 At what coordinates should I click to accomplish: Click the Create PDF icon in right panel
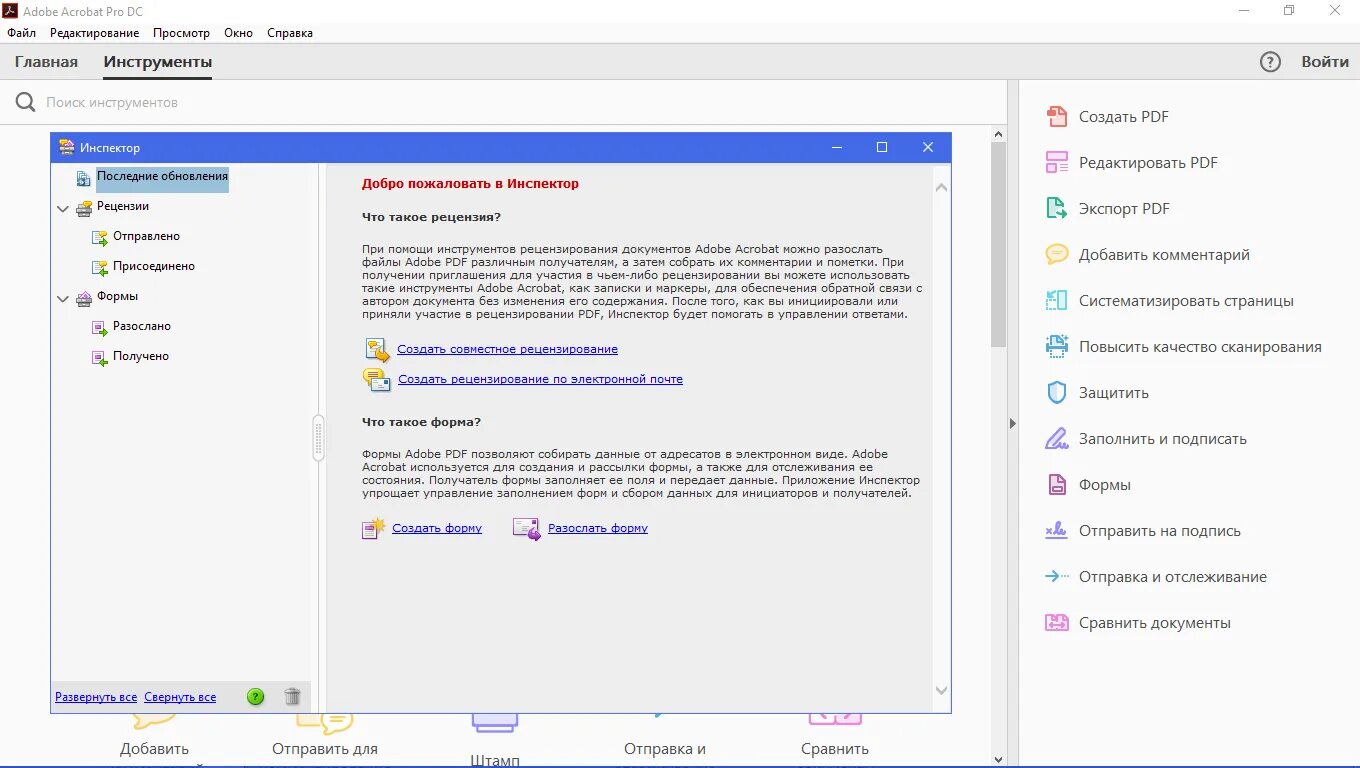pyautogui.click(x=1056, y=117)
